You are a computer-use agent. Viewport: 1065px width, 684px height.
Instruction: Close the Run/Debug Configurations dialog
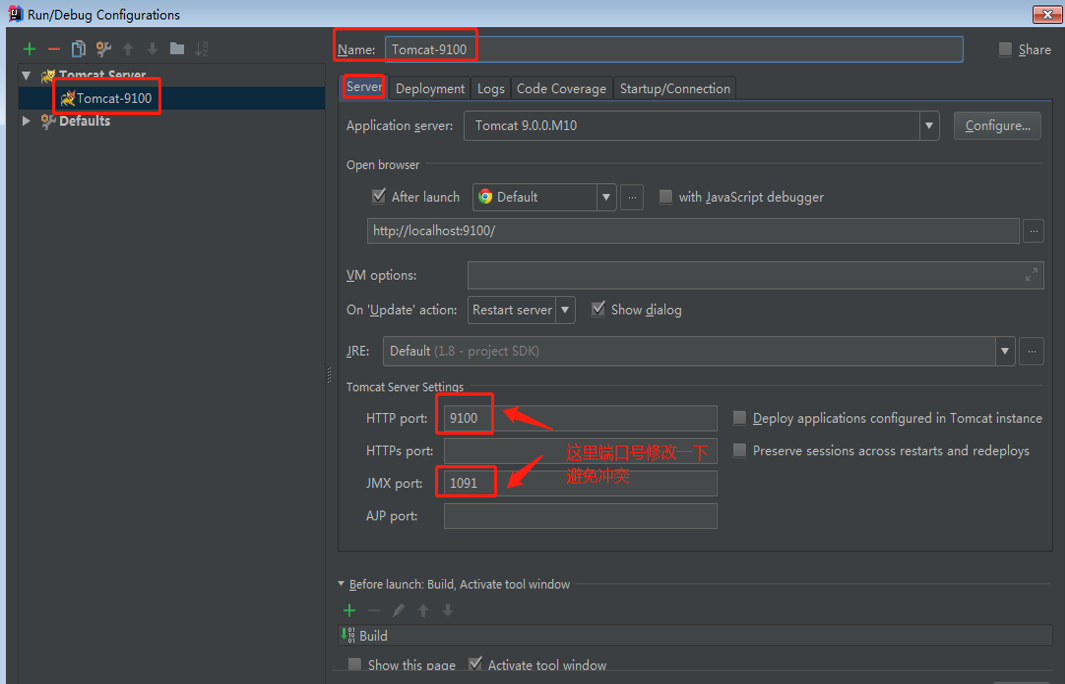[x=1047, y=14]
